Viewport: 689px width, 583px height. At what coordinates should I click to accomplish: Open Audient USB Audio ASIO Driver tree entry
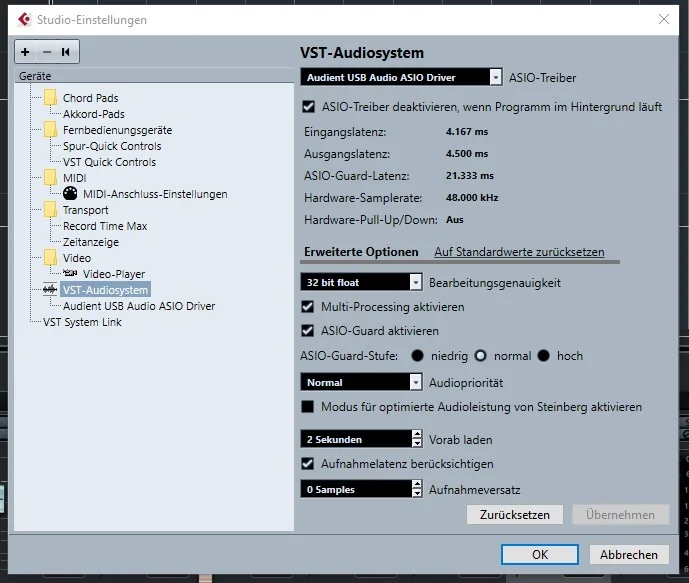(x=139, y=306)
